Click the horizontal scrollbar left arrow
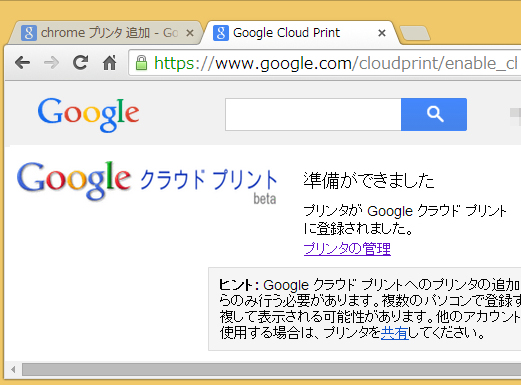 13,369
